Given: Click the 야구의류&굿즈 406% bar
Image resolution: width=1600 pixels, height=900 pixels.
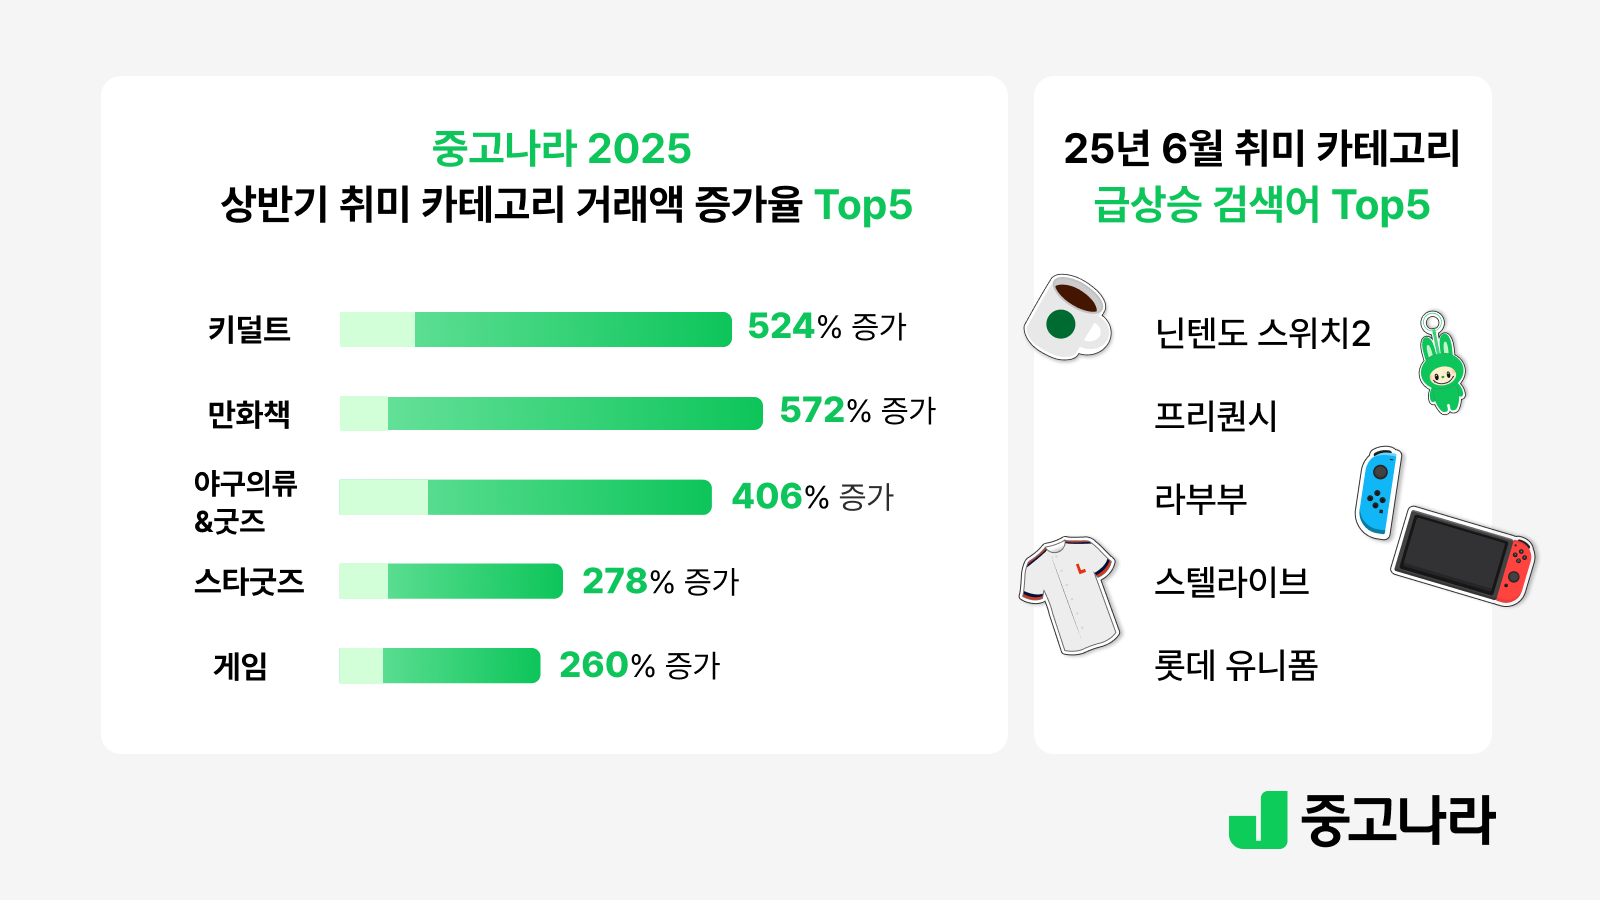Looking at the screenshot, I should click(526, 498).
